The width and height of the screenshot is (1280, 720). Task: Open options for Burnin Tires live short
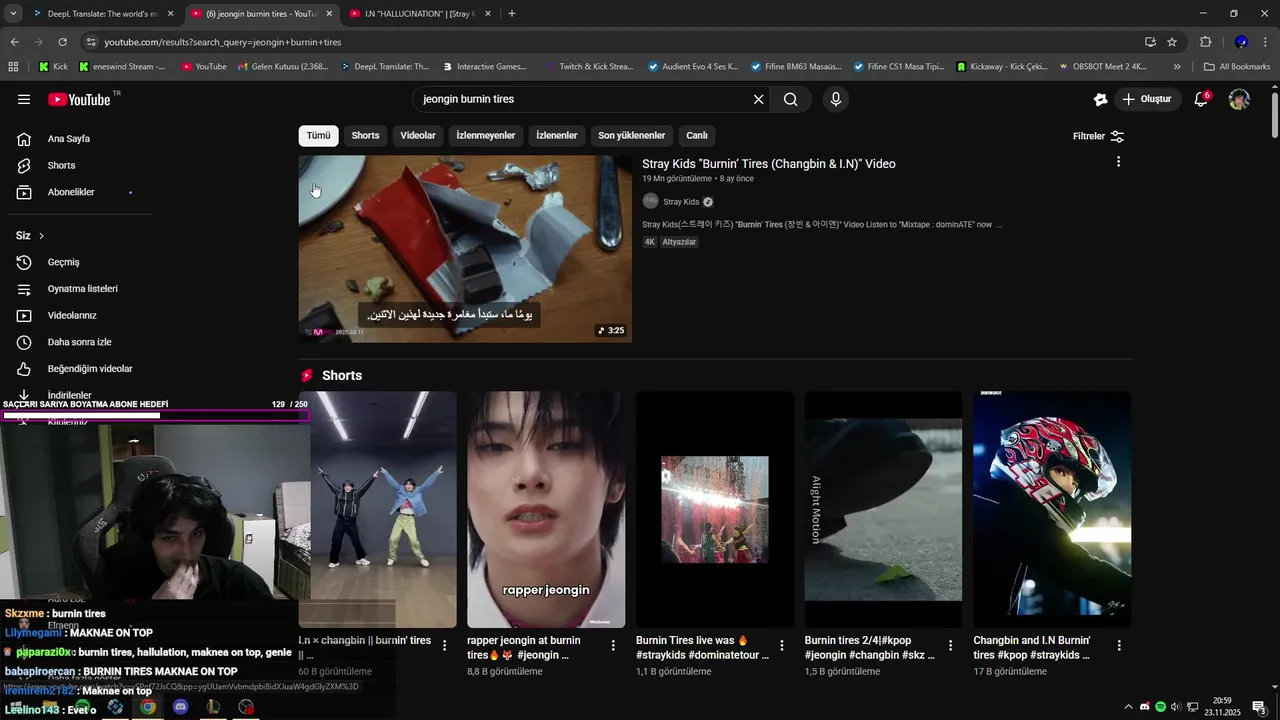coord(782,646)
